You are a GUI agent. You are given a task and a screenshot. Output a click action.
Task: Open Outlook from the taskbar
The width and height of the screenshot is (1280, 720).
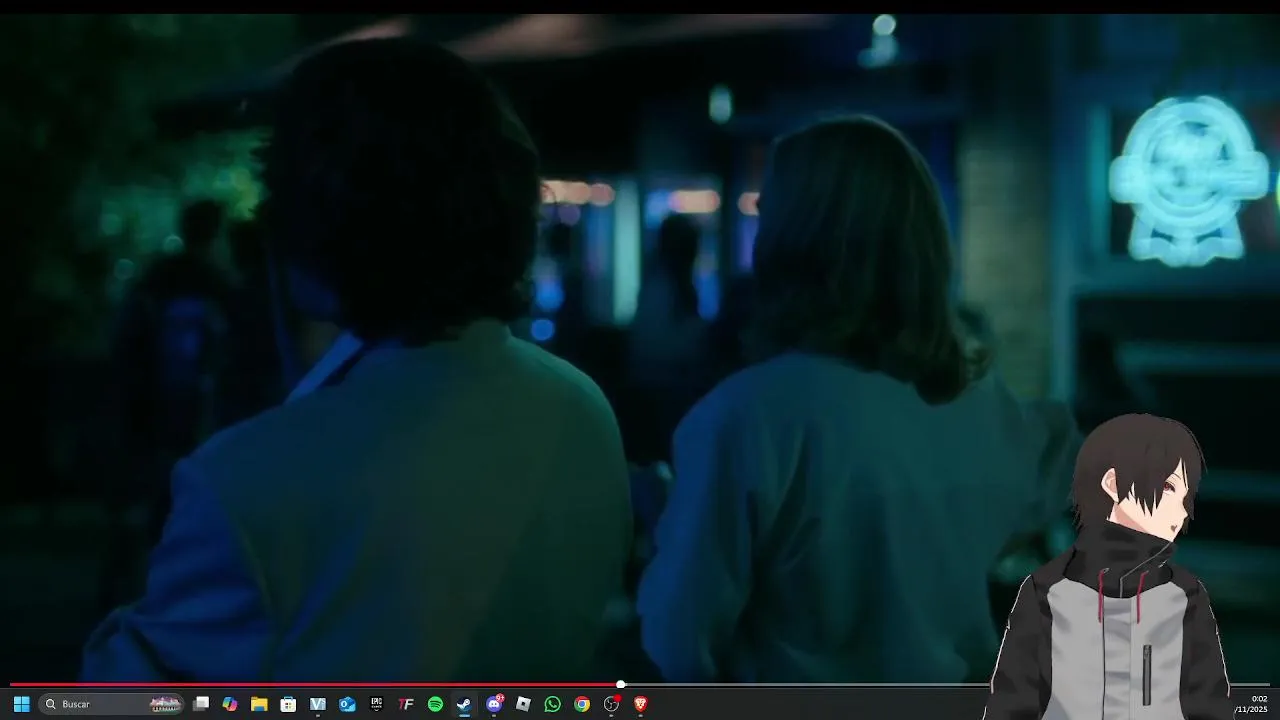347,704
